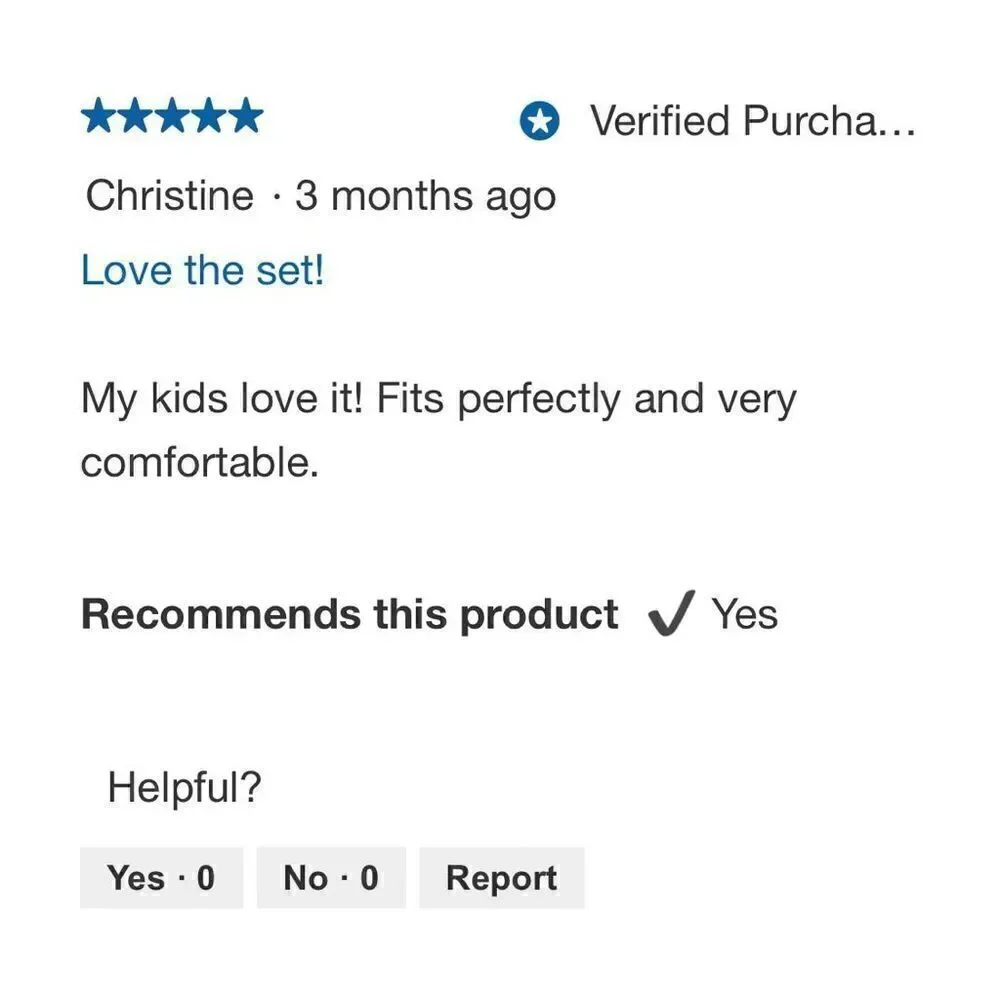
Task: Click the middle star of the rating
Action: pos(172,116)
